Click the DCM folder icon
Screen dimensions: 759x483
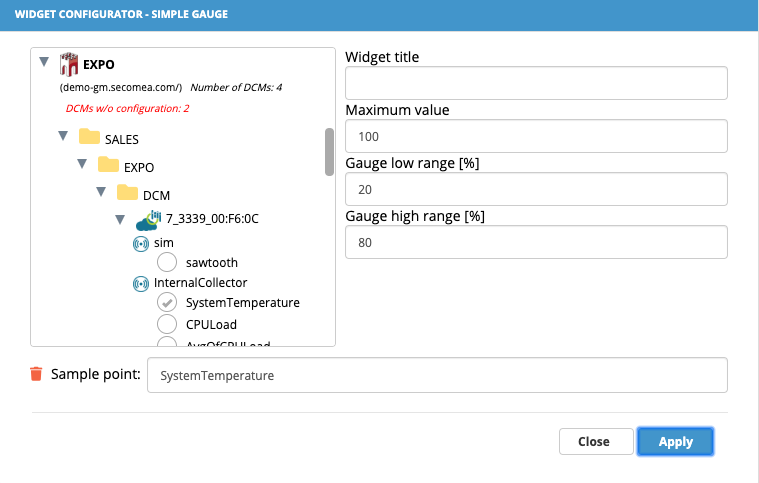[127, 193]
